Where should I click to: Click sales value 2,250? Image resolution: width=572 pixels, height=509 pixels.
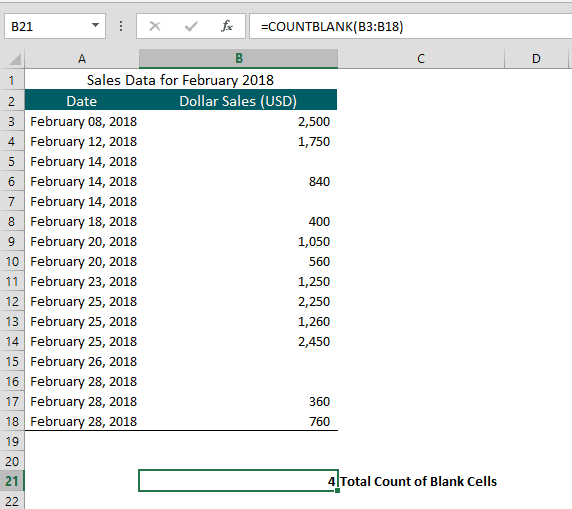314,301
